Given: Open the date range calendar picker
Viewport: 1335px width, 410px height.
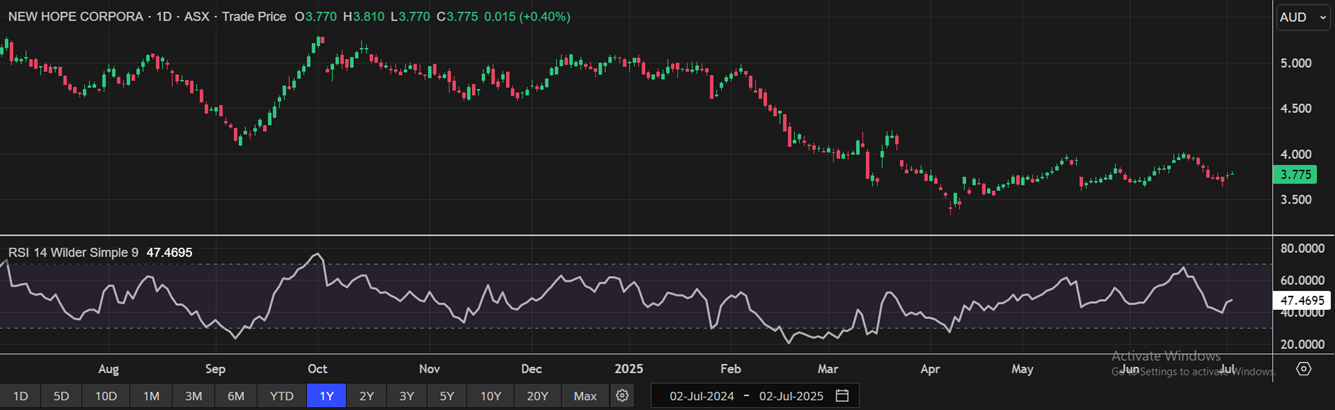Looking at the screenshot, I should click(842, 396).
